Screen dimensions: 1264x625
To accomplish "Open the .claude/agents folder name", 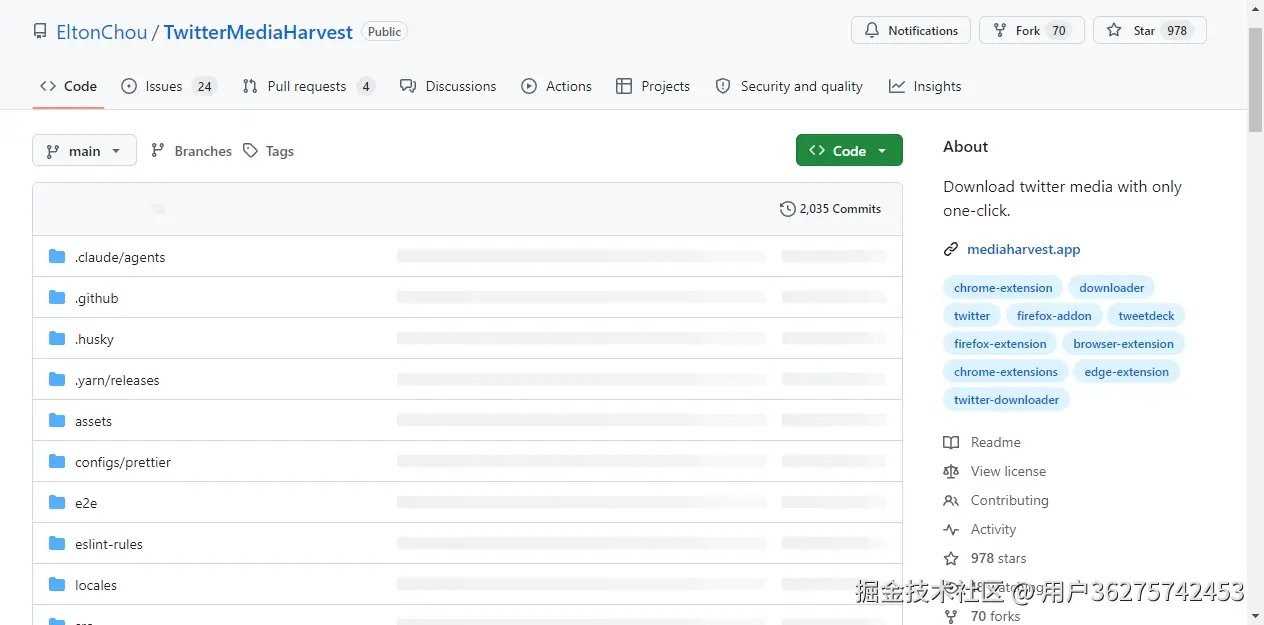I will [120, 257].
